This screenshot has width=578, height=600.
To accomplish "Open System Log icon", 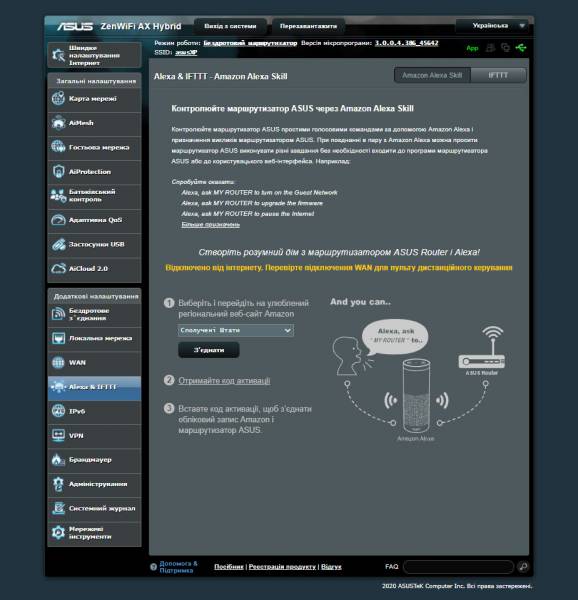I will tap(58, 508).
